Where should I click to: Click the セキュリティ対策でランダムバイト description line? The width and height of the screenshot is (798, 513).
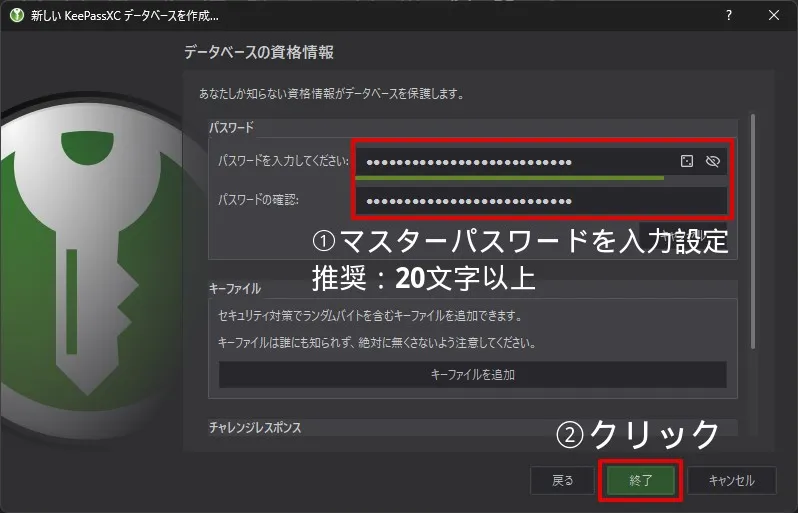(x=370, y=316)
